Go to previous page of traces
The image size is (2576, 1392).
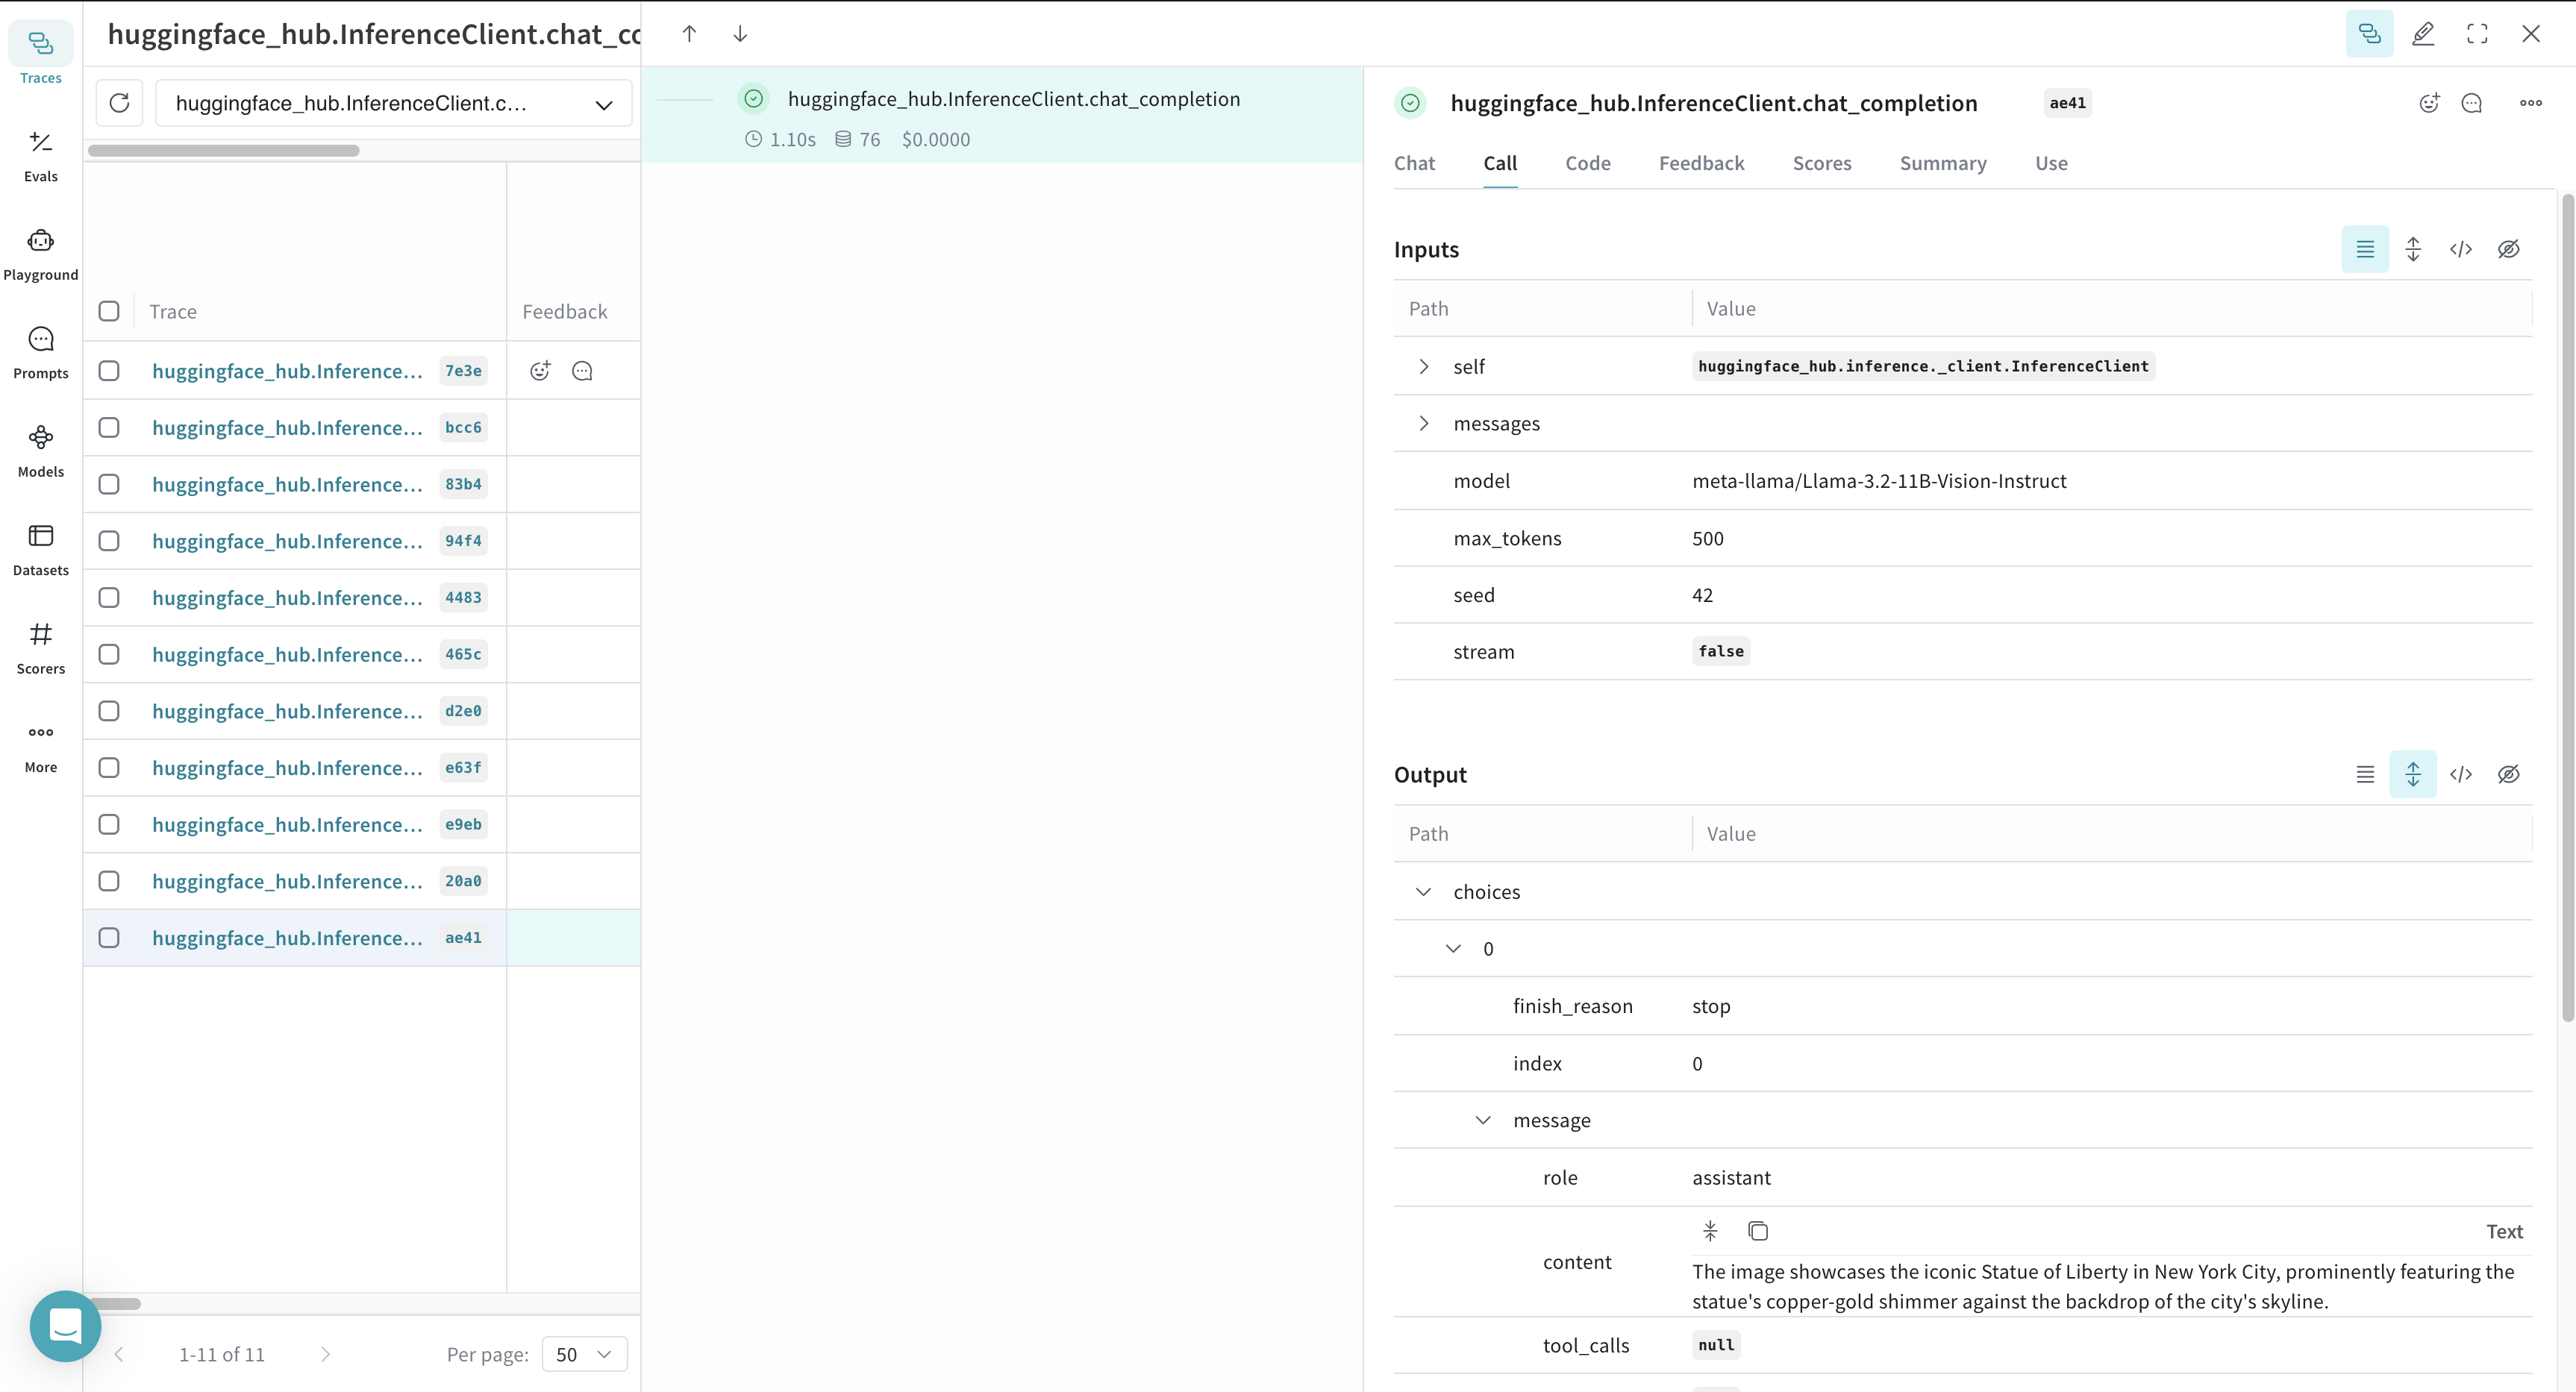[x=119, y=1354]
